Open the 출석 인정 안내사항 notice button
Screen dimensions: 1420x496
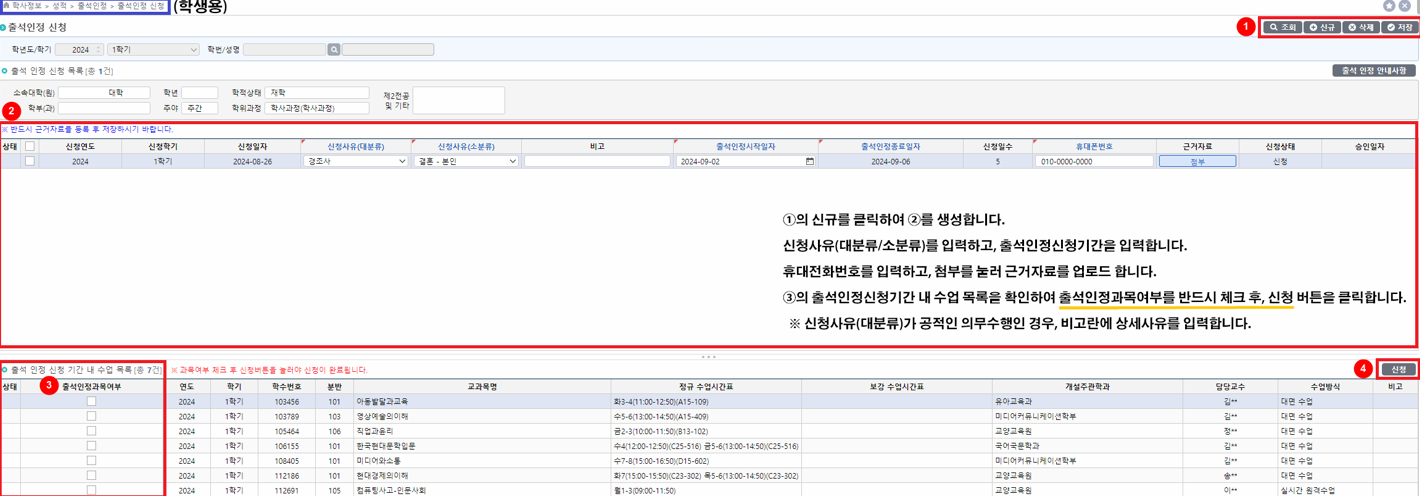pos(1373,71)
